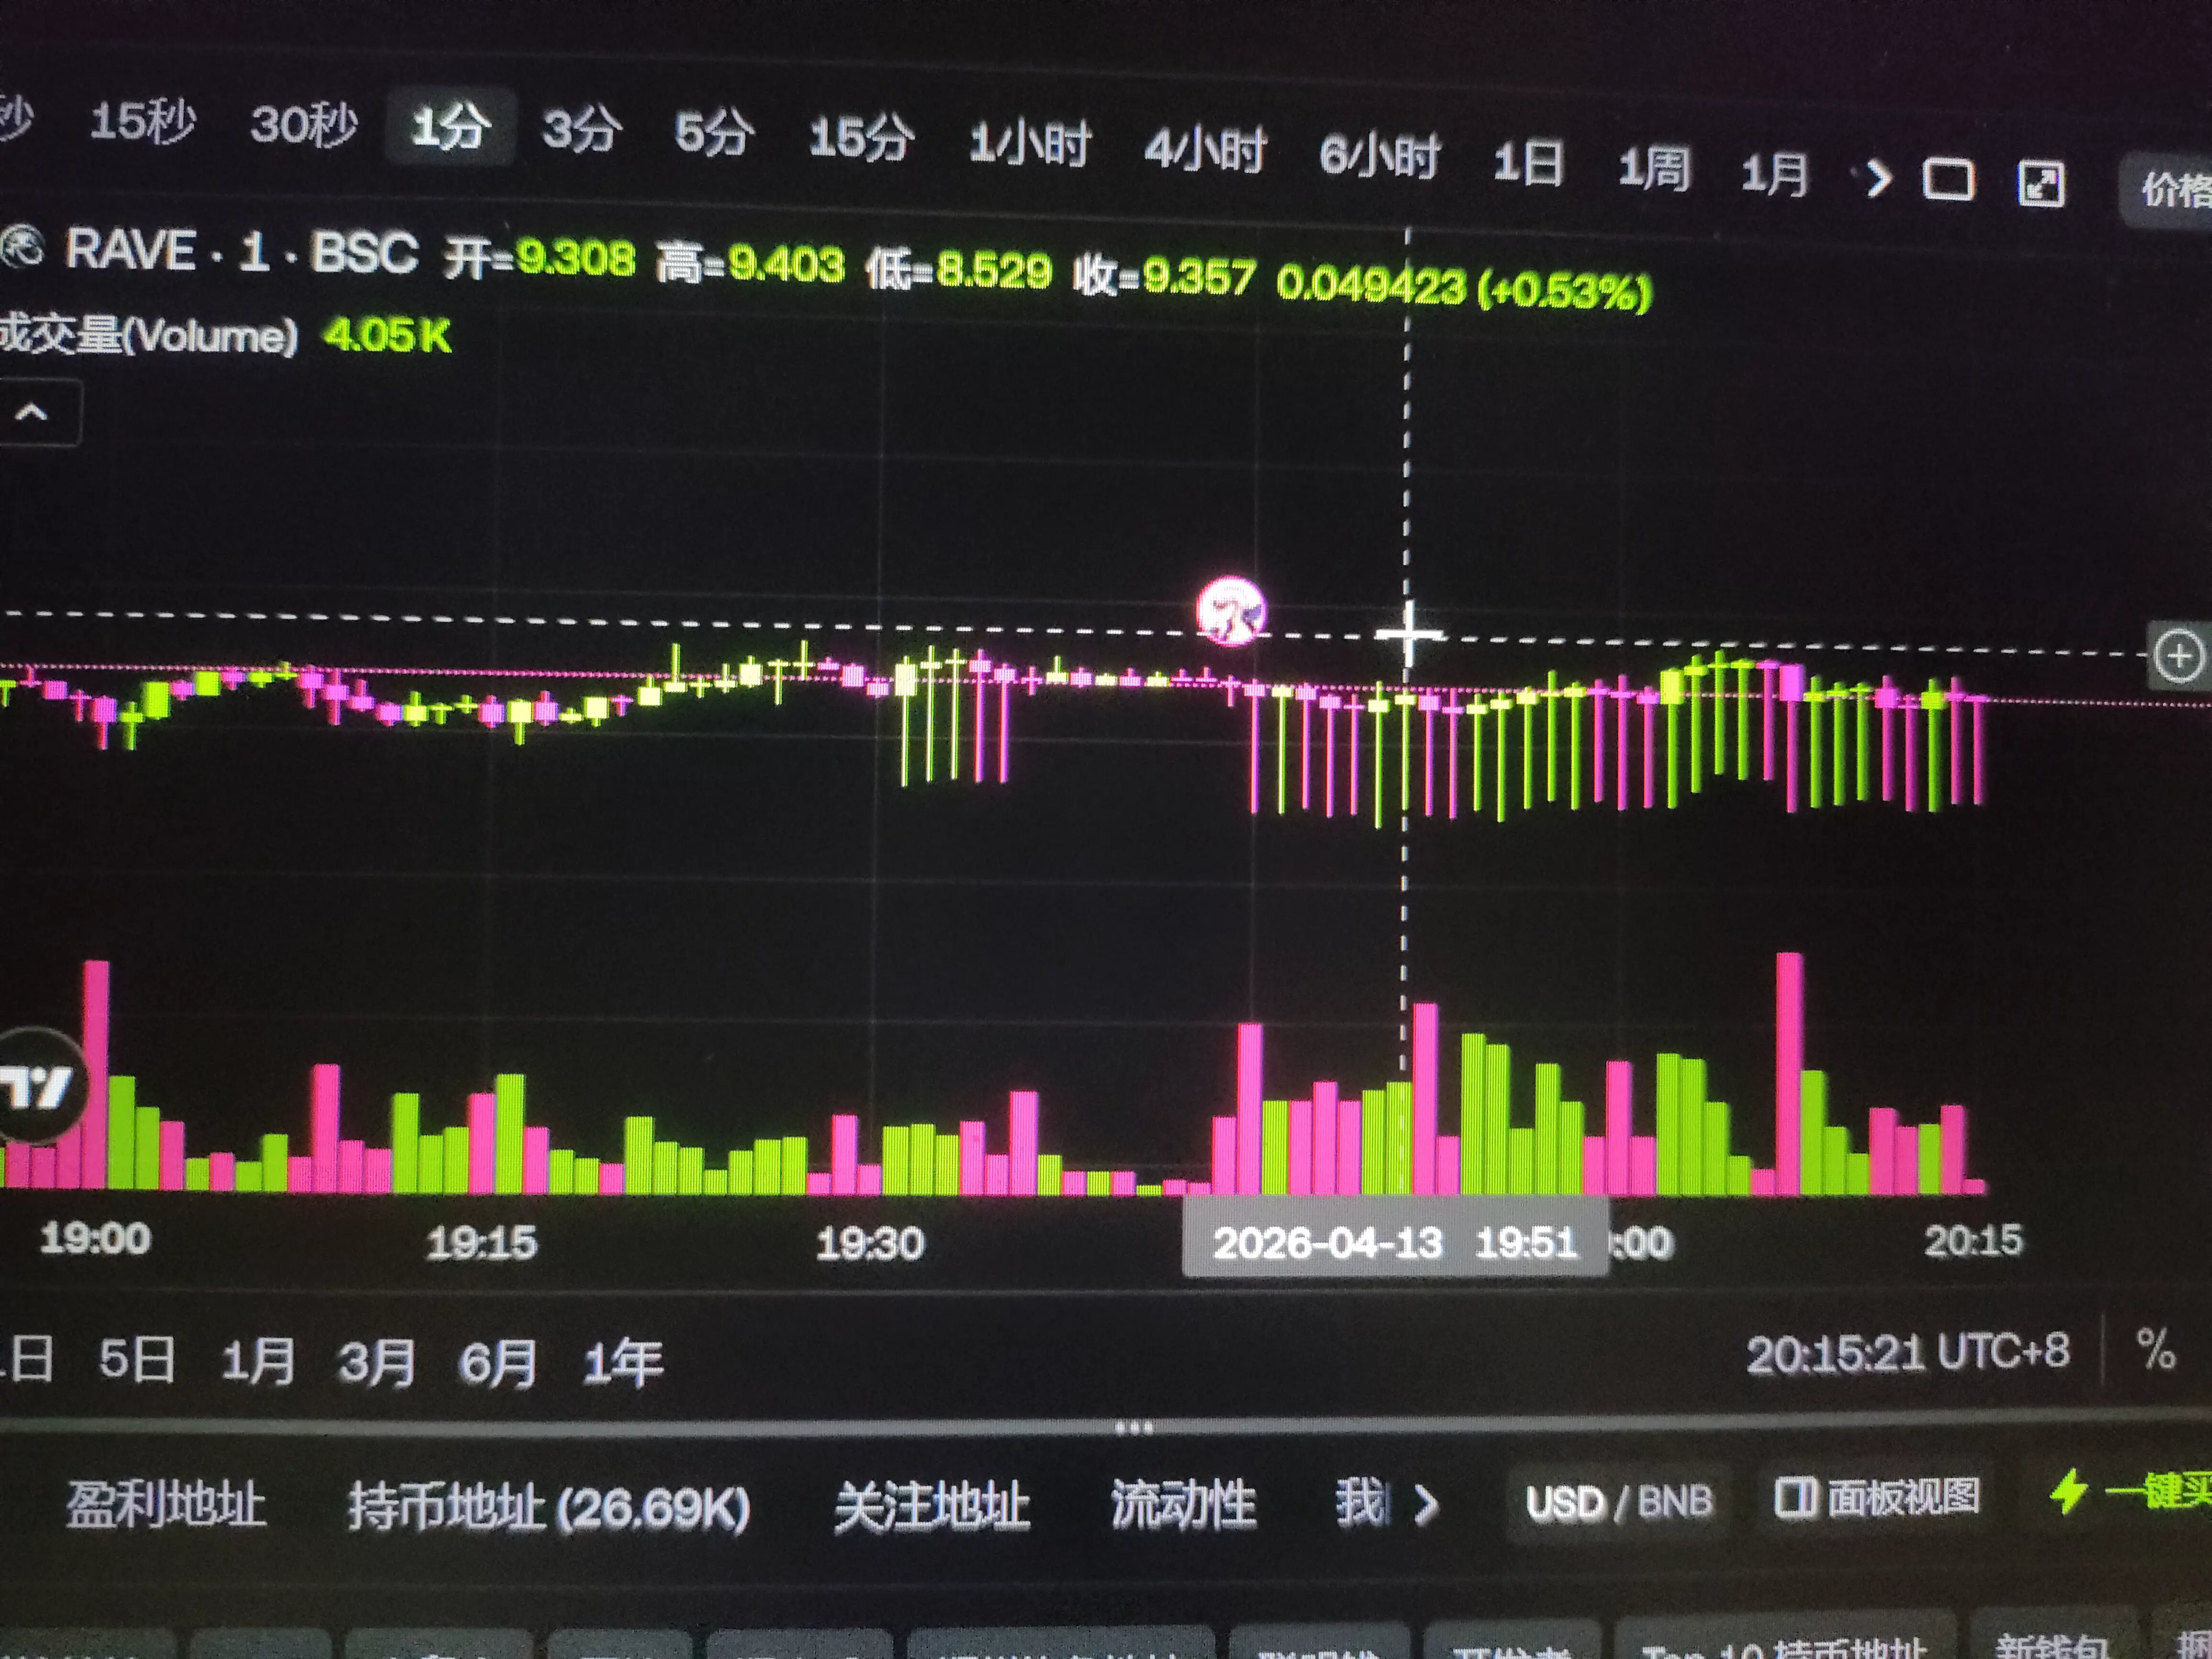Open the panel view layout button
Screen dimensions: 2212x1659
[1877, 1497]
